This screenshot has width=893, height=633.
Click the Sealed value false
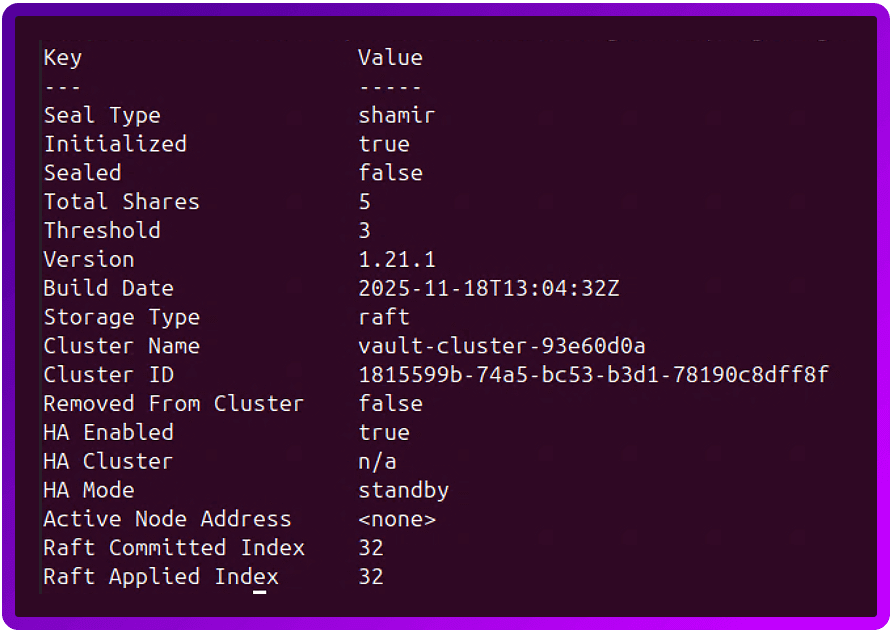[390, 173]
